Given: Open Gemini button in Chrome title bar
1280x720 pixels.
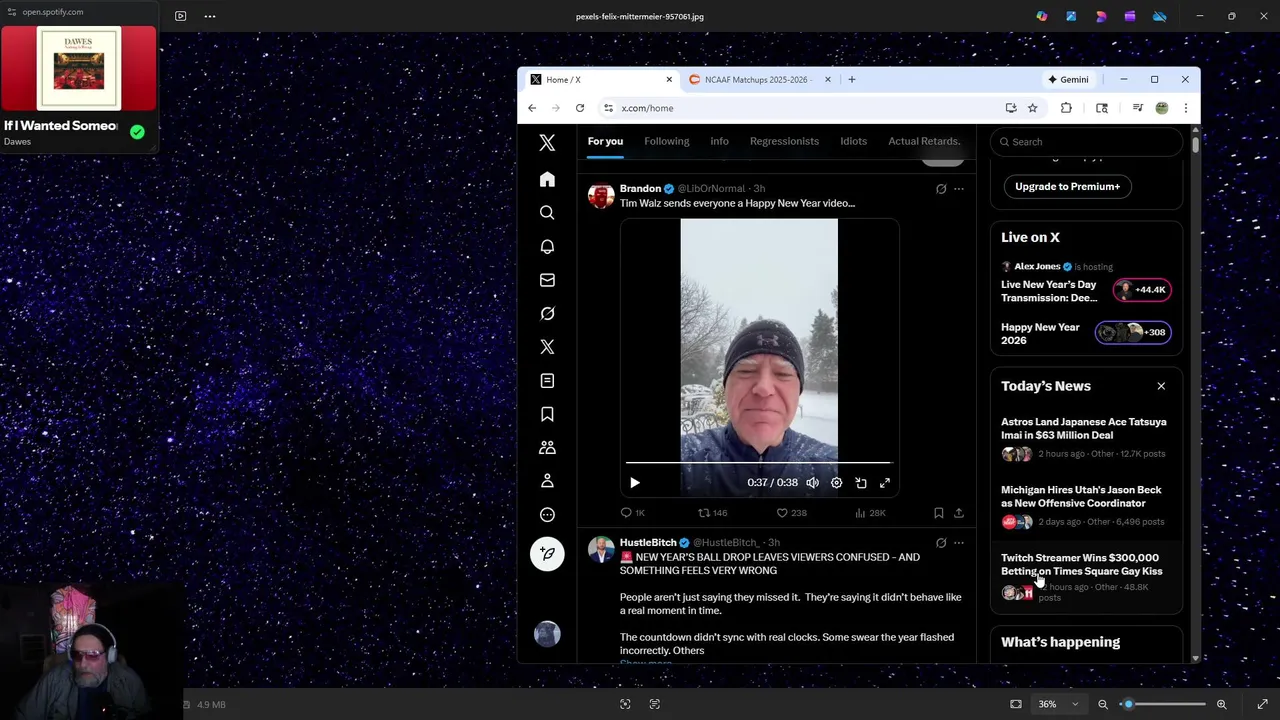Looking at the screenshot, I should pos(1068,80).
